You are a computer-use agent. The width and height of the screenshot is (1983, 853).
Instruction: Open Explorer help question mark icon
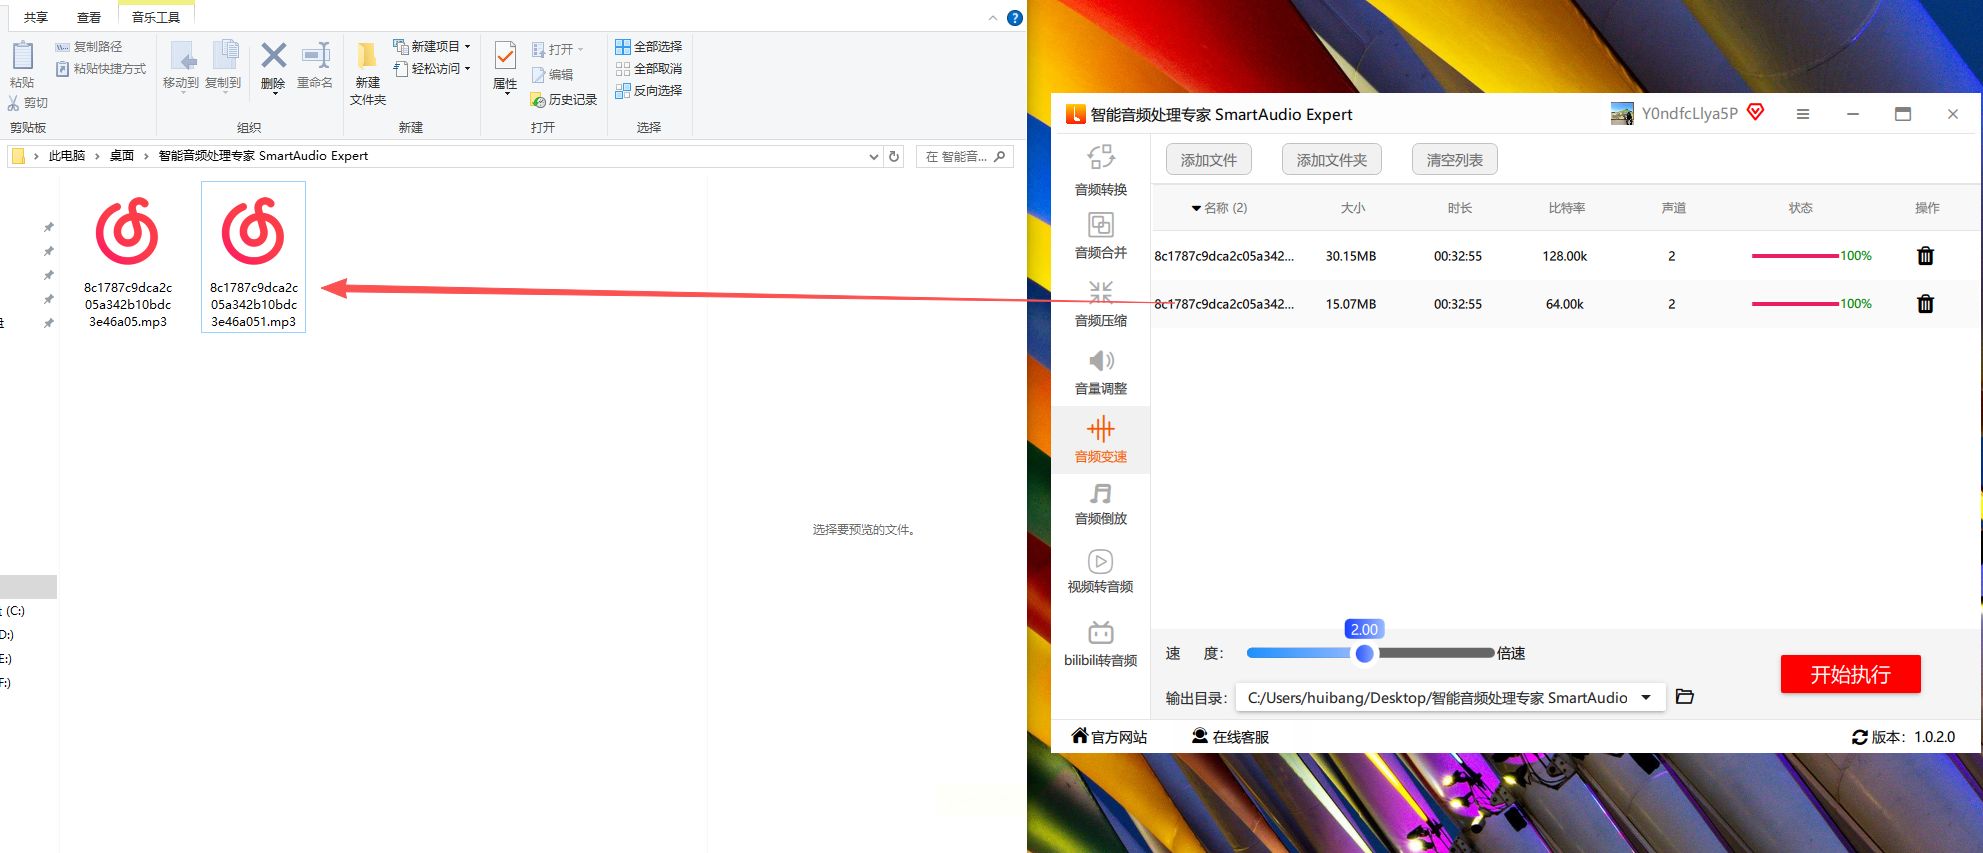click(x=1015, y=18)
